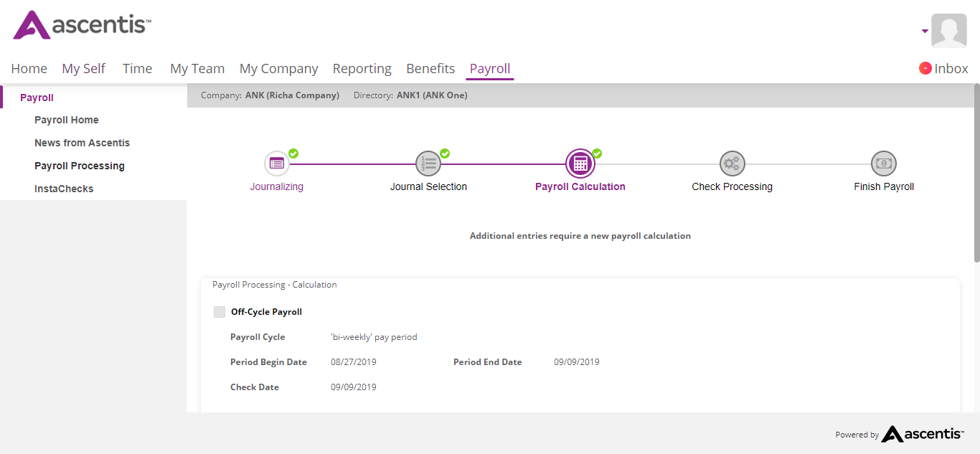
Task: Click the red Inbox notification icon
Action: point(925,68)
